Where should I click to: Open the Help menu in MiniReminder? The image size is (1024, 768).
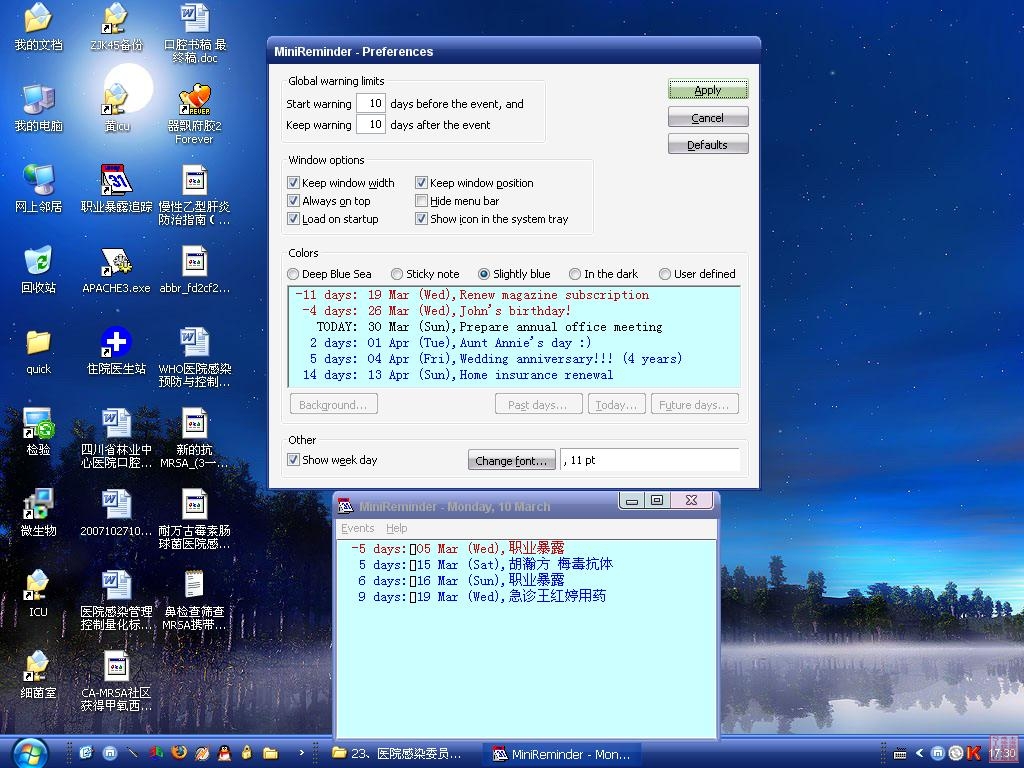(397, 528)
